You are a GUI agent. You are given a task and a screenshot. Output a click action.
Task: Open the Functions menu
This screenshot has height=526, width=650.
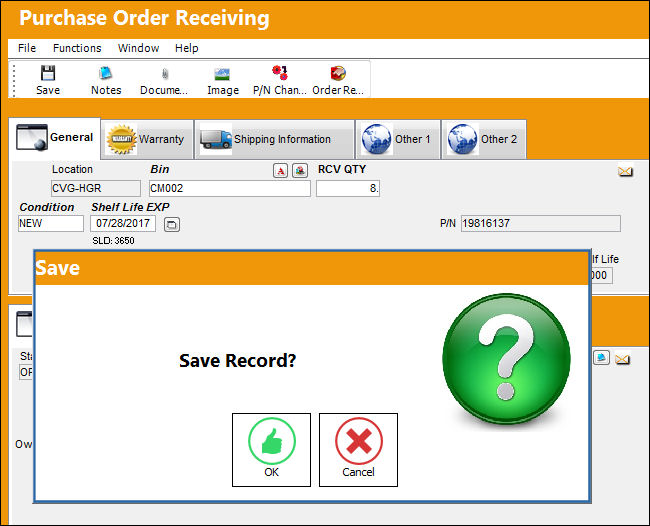(x=77, y=48)
